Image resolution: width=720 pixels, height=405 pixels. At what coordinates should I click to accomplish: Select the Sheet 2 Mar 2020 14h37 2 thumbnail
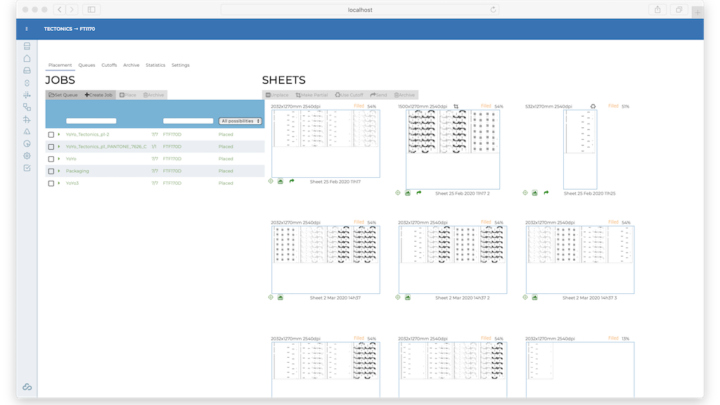453,259
